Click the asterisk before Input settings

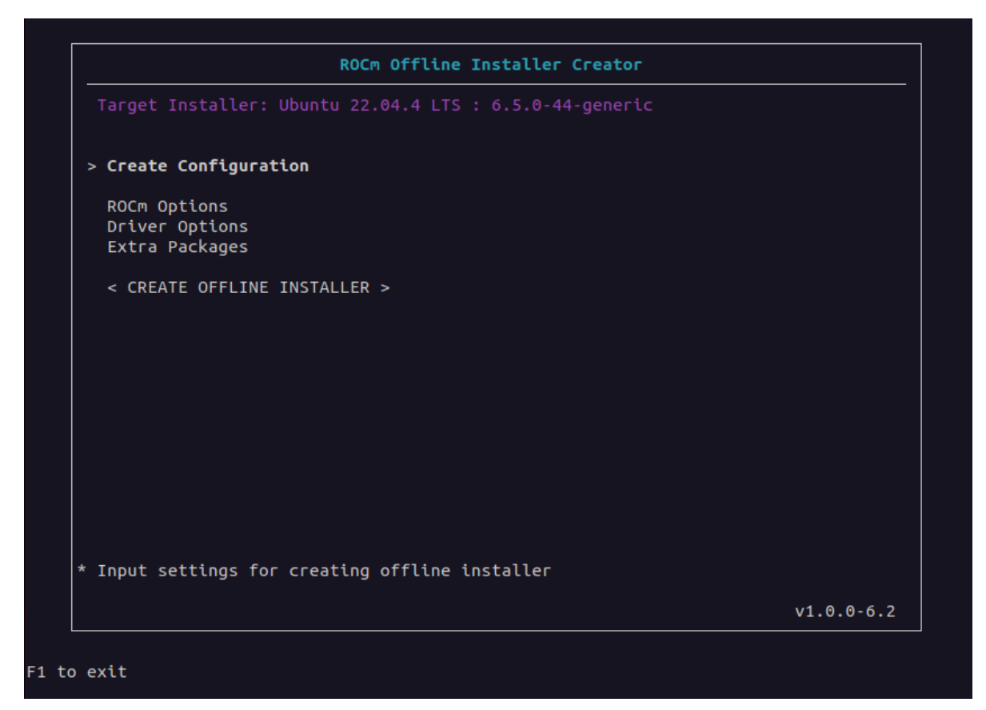click(x=82, y=572)
